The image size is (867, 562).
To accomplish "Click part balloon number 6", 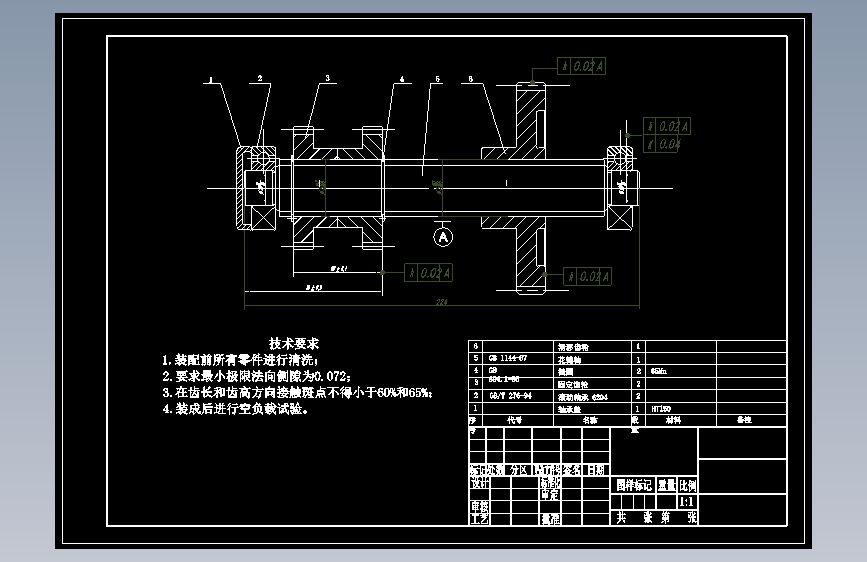I will (x=471, y=79).
